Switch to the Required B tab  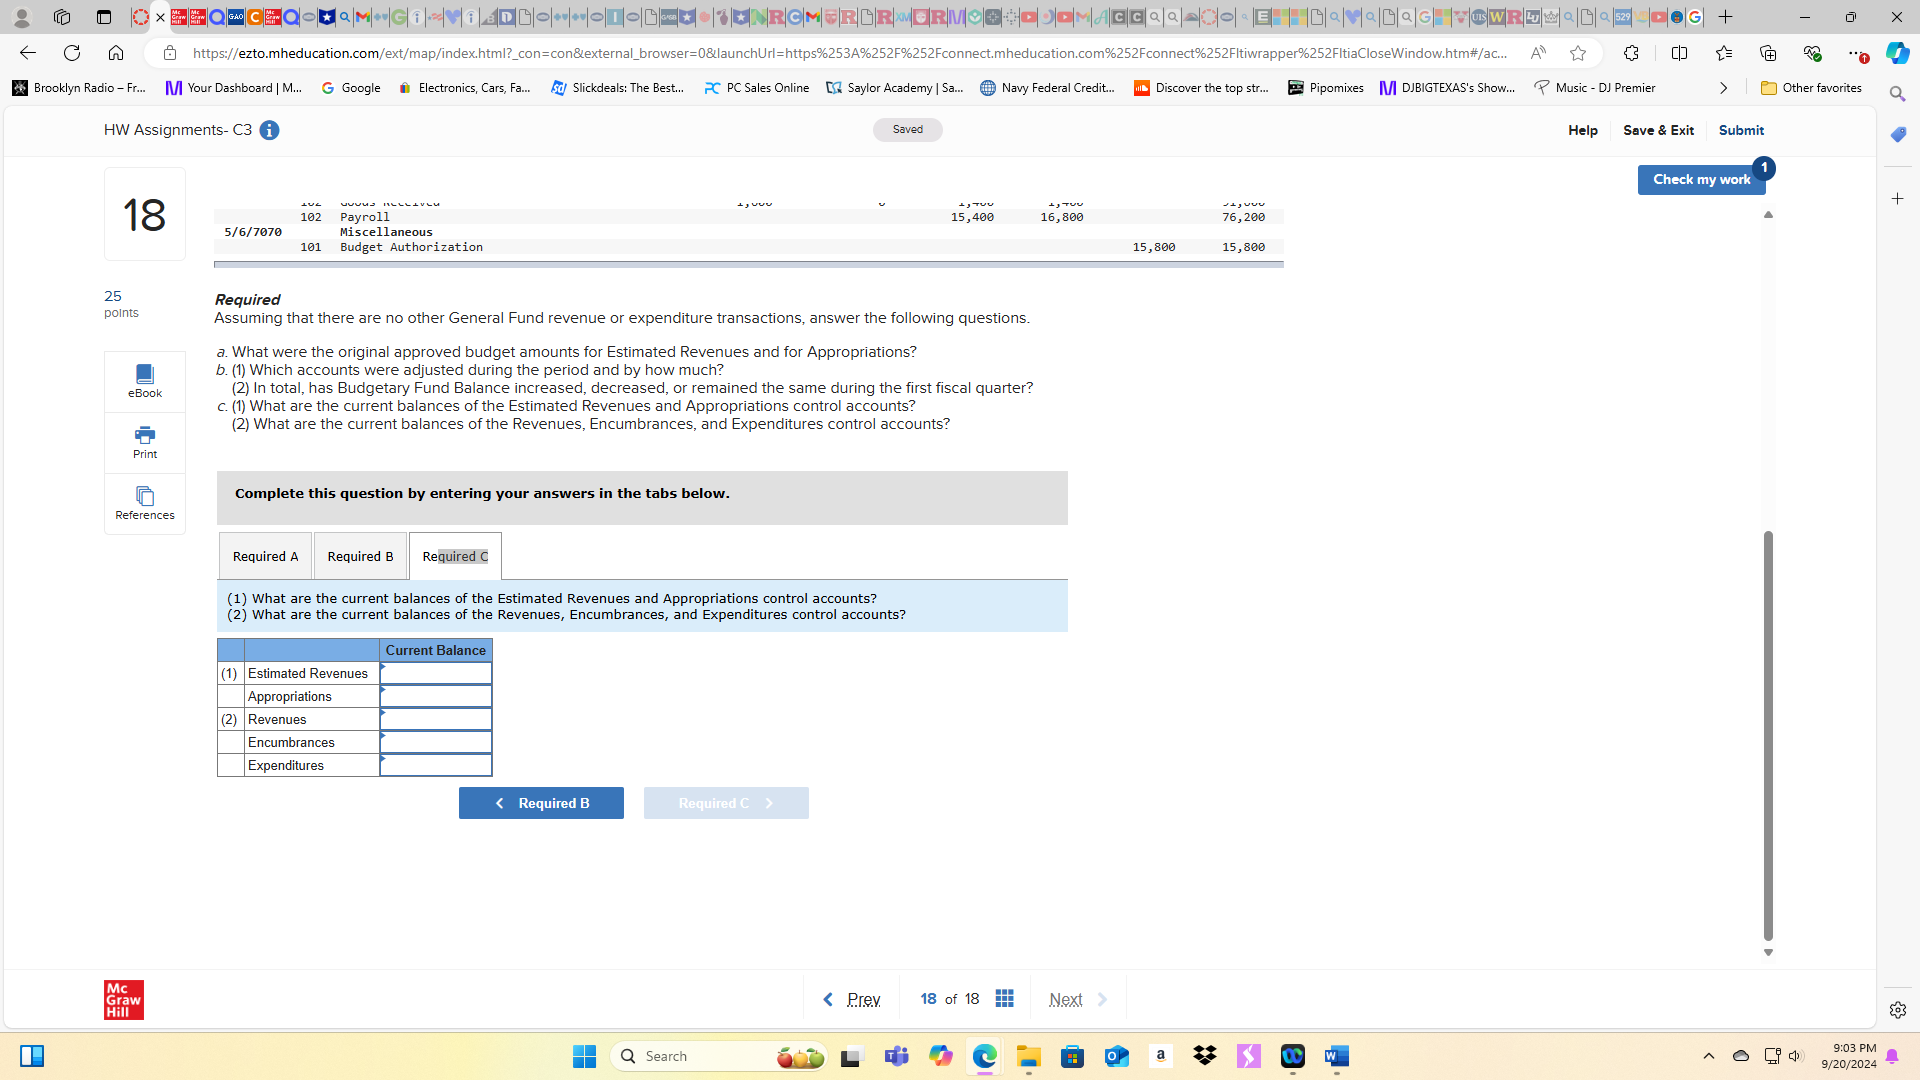coord(360,556)
